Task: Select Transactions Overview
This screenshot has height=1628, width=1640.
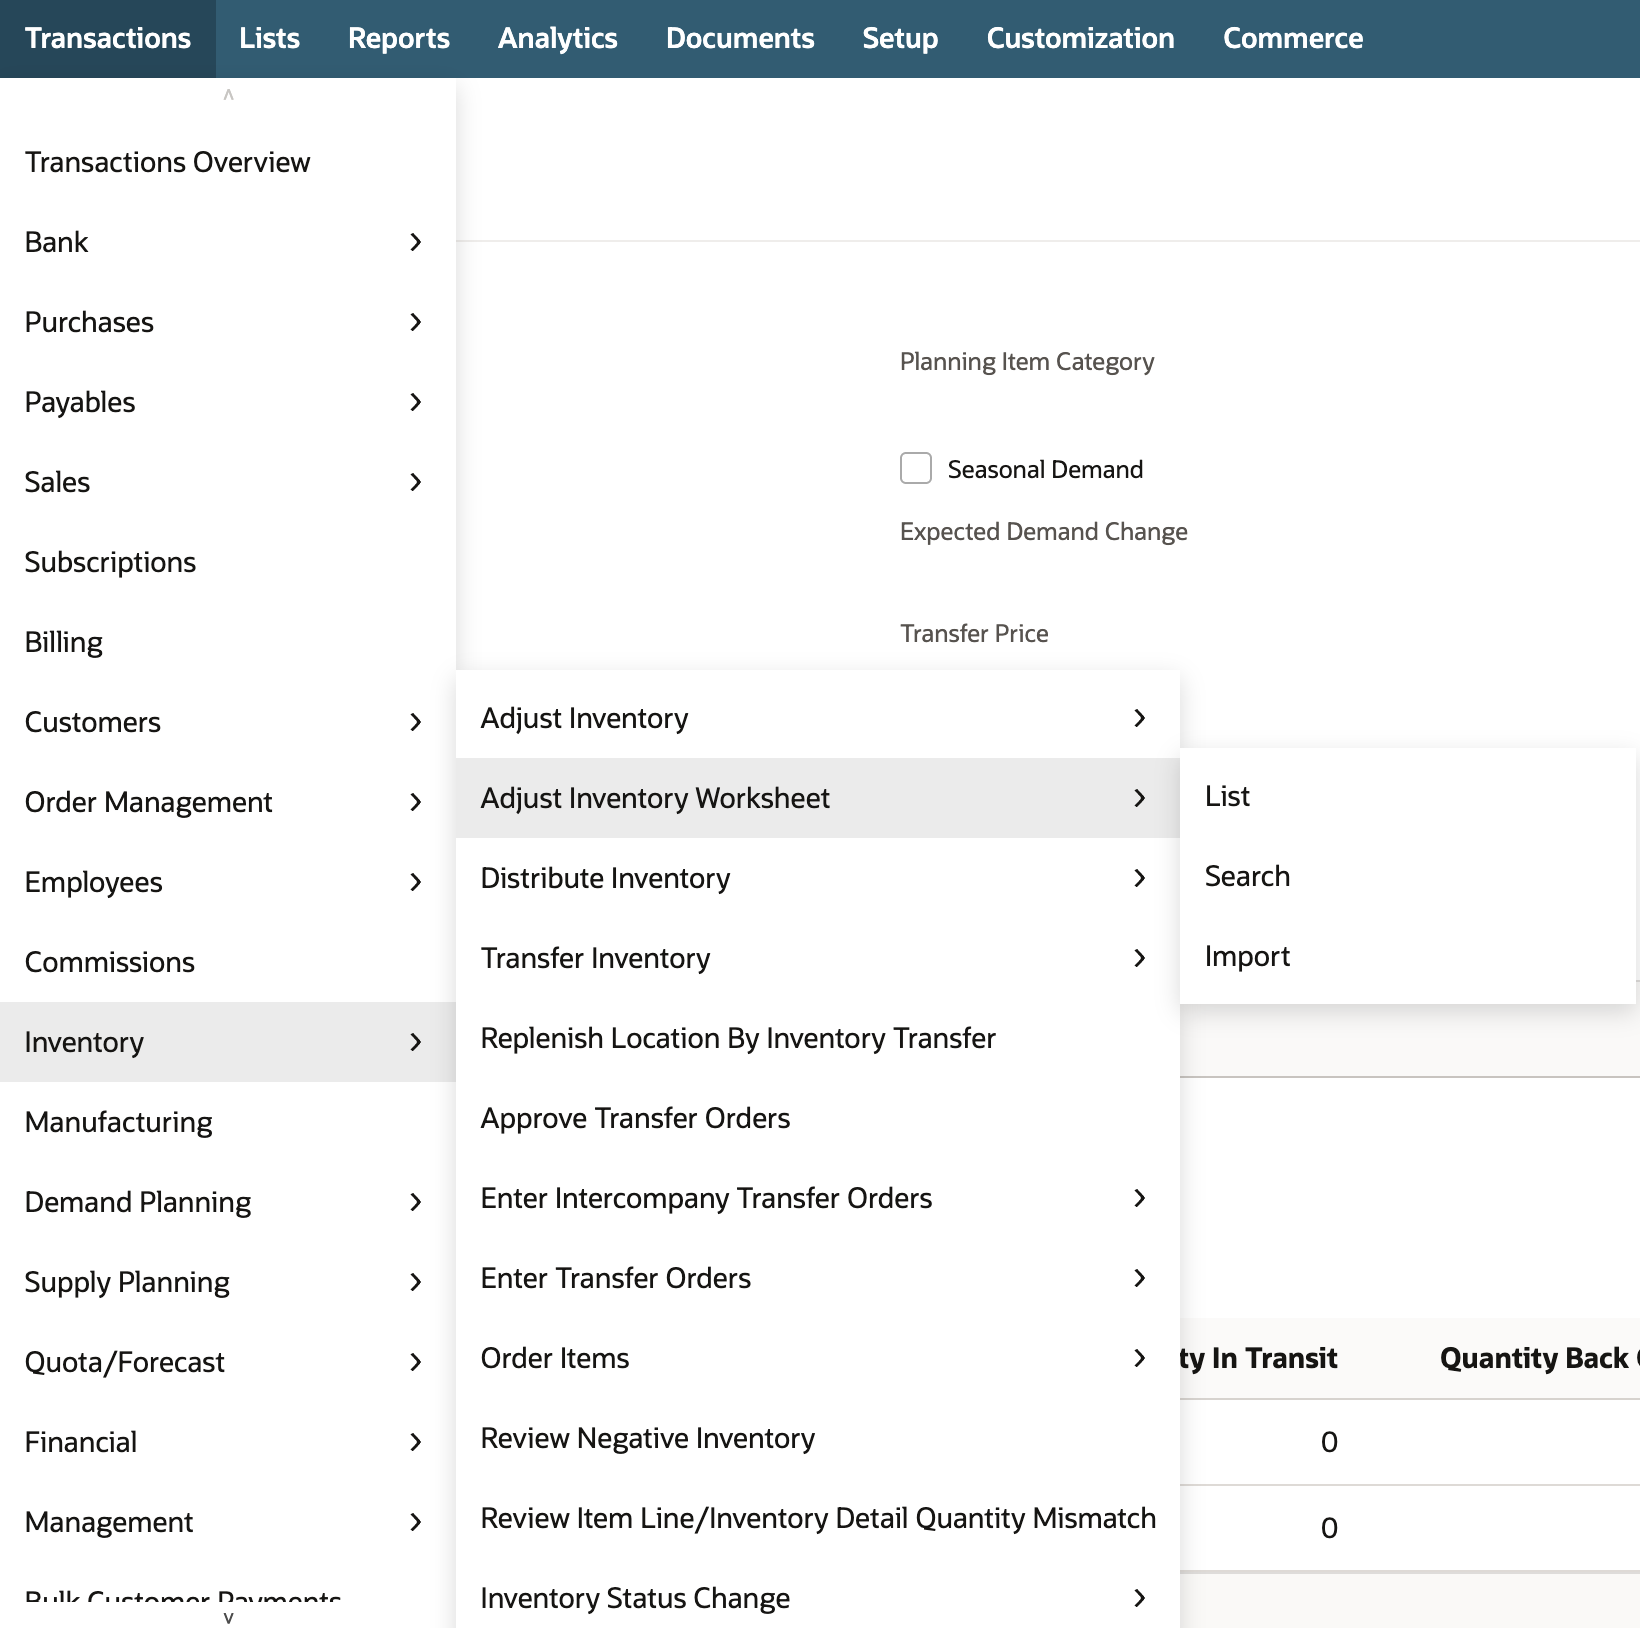Action: 228,162
